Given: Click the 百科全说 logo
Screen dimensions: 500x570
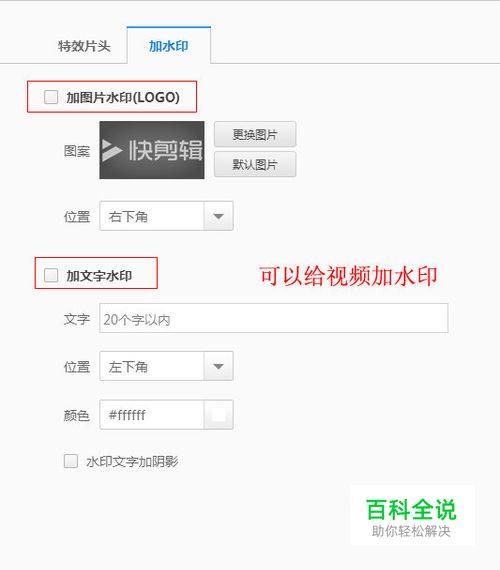Looking at the screenshot, I should tap(412, 515).
